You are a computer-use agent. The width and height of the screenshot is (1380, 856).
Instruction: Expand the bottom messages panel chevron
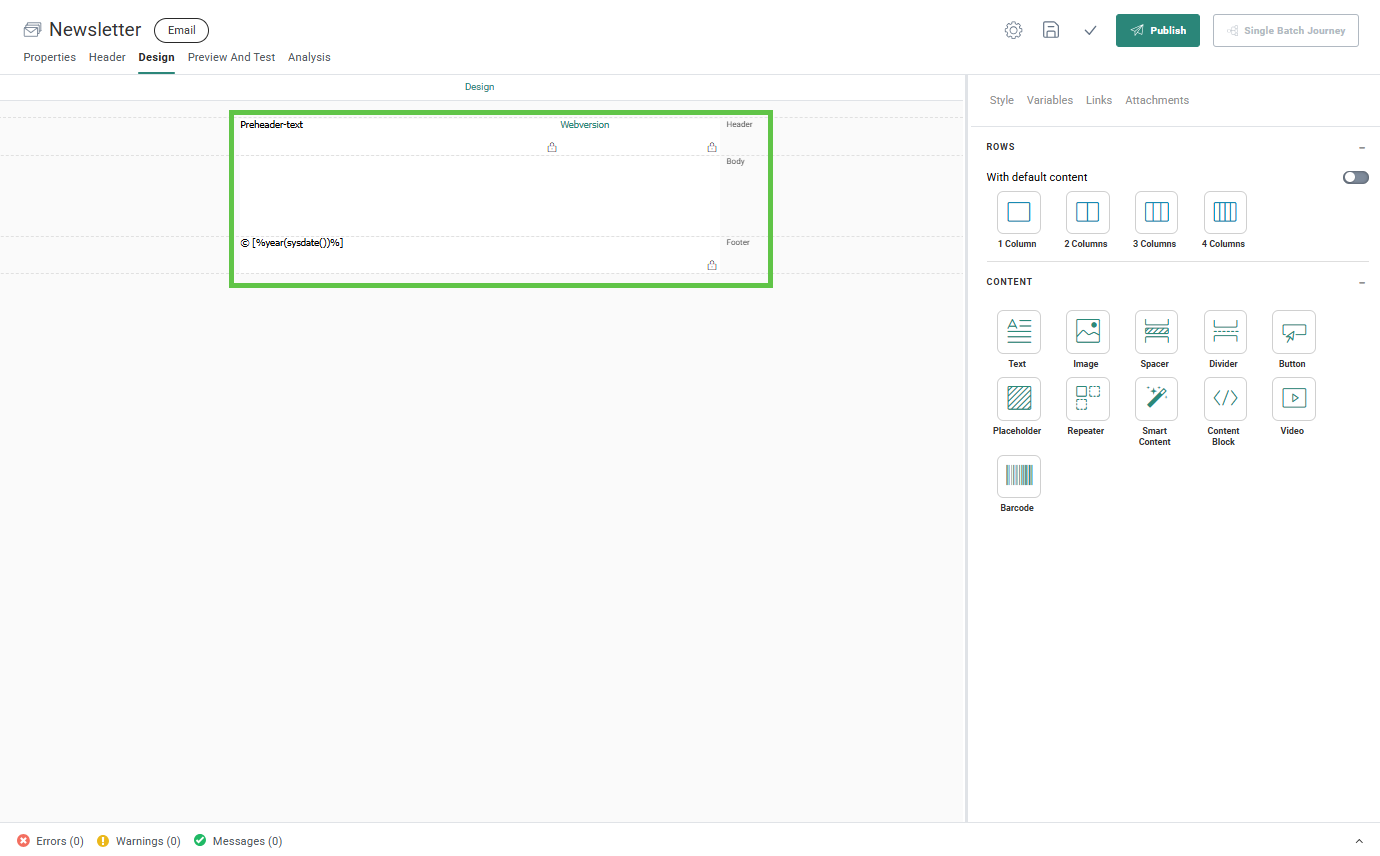pyautogui.click(x=1358, y=841)
